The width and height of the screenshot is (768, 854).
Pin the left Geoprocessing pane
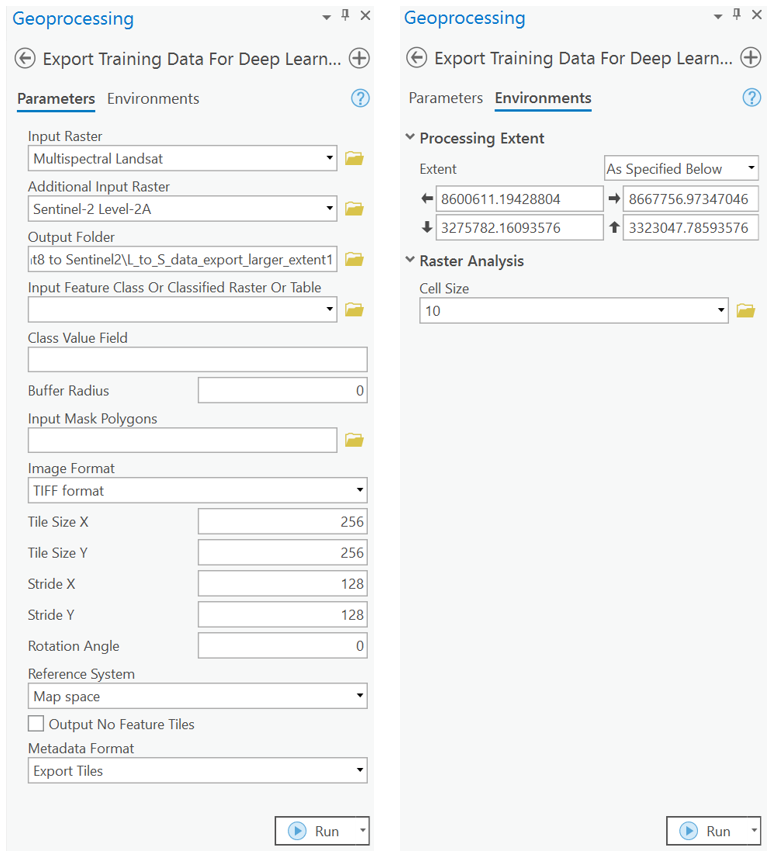point(345,15)
